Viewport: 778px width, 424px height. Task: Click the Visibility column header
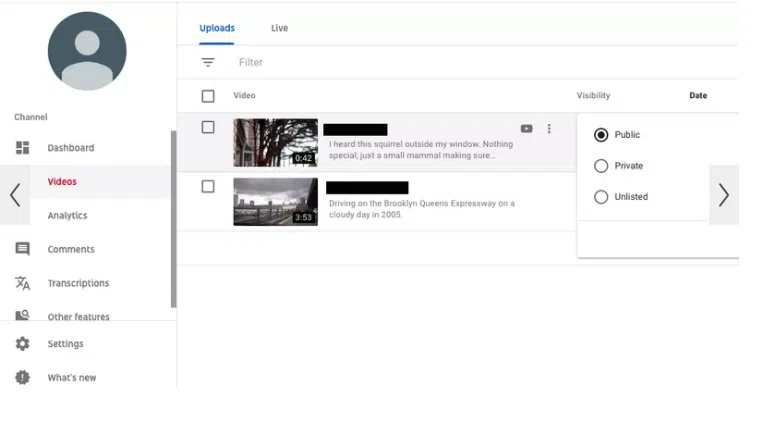(x=593, y=96)
